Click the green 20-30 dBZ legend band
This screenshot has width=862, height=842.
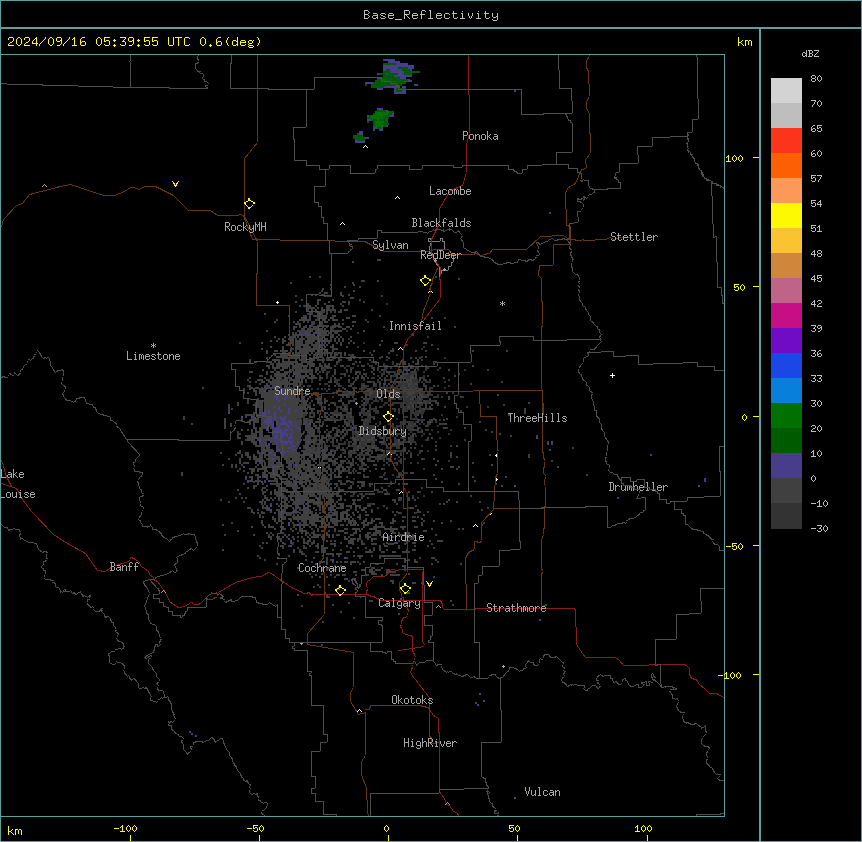(x=786, y=416)
